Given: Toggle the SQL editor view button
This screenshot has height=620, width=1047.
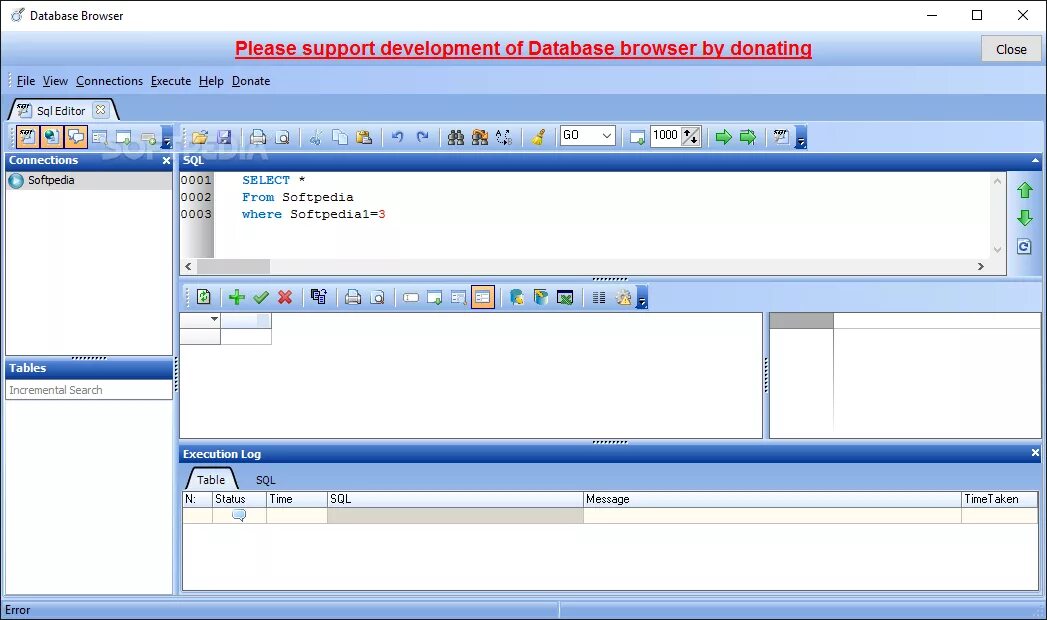Looking at the screenshot, I should click(x=27, y=137).
